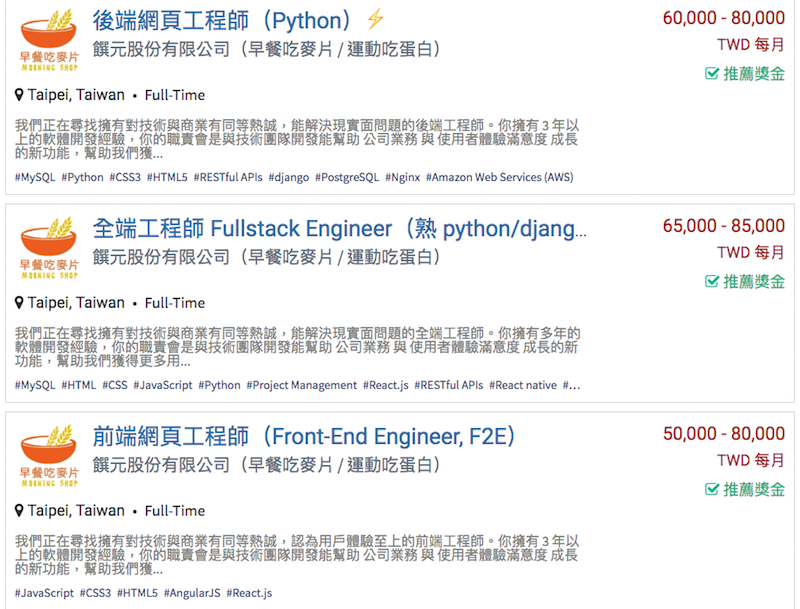Open the 全端工程師 Fullstack Engineer job title
The image size is (800, 609).
[x=340, y=229]
